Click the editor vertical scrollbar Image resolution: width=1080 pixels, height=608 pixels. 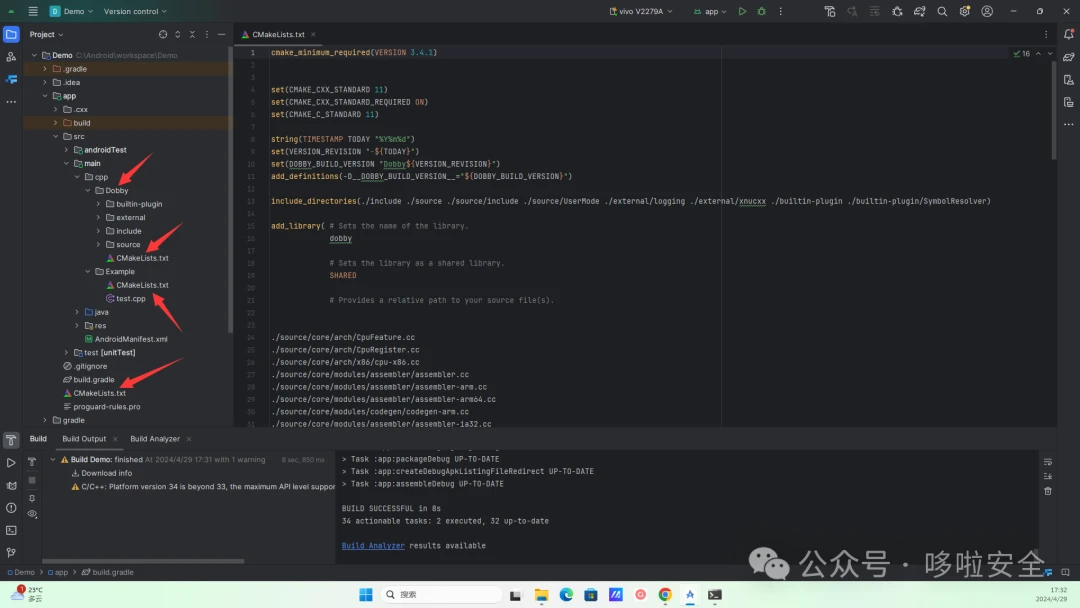pyautogui.click(x=1054, y=110)
